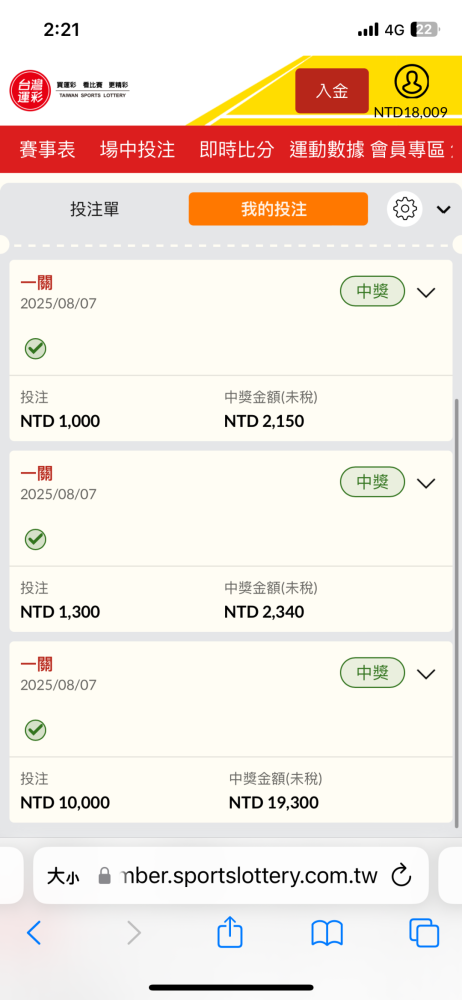Click green checkmark on NTD 10,000 bet
The image size is (462, 1000).
pos(35,730)
